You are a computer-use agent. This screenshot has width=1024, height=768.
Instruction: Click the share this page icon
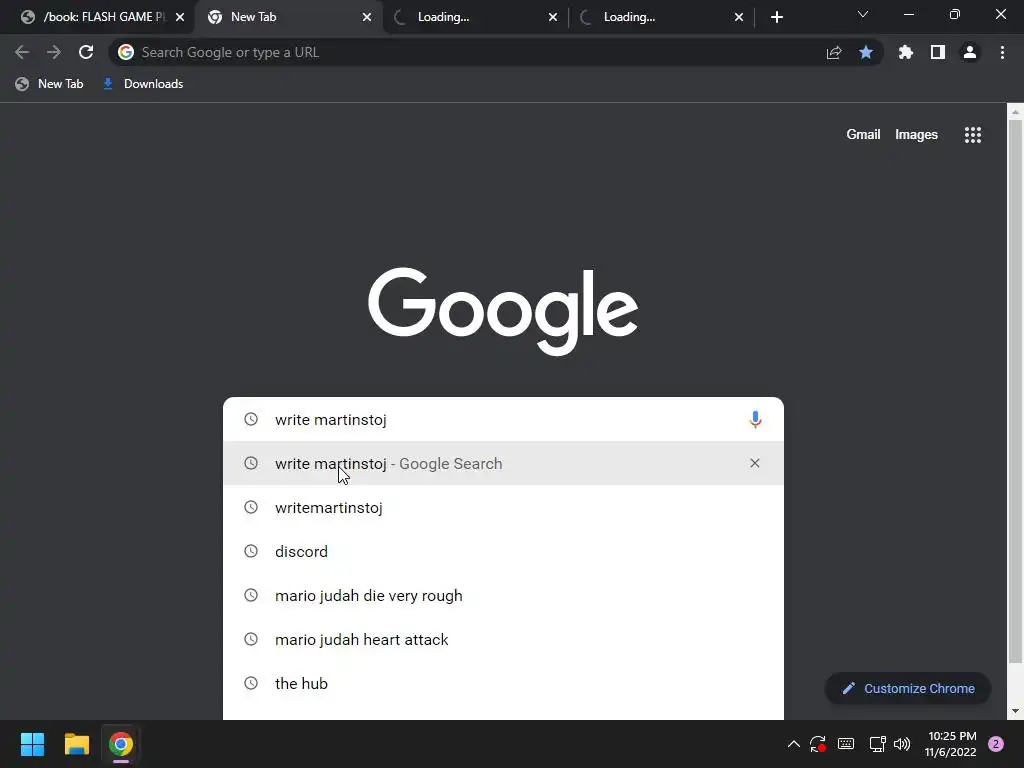(x=833, y=53)
